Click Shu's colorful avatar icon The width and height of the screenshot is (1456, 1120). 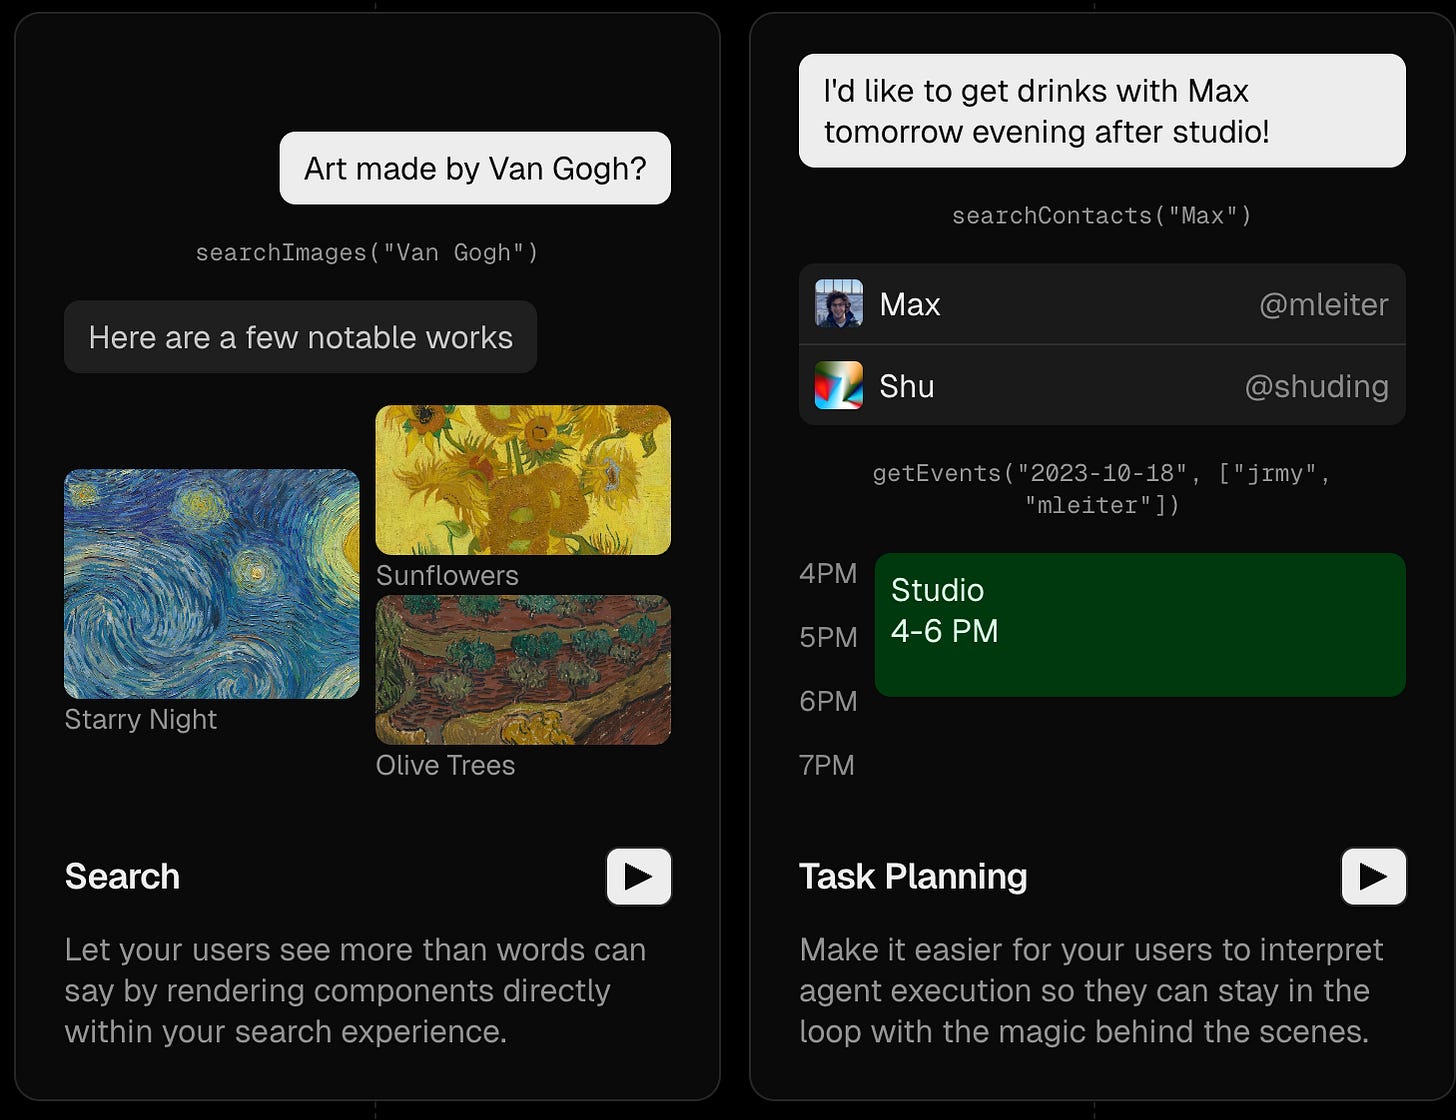tap(839, 386)
